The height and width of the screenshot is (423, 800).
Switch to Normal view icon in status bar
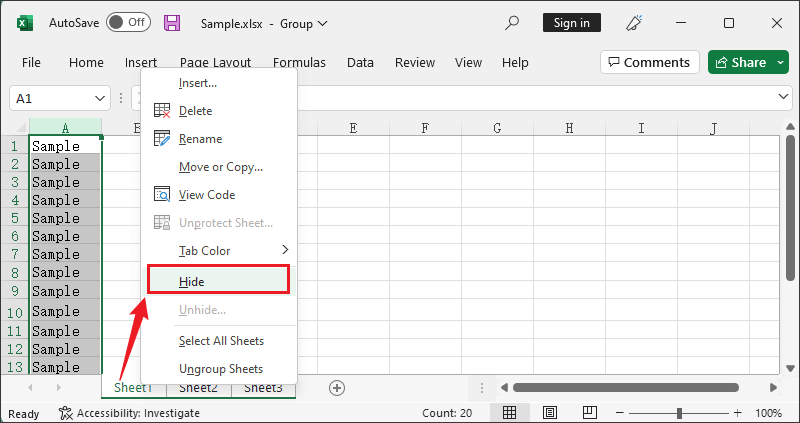[509, 412]
